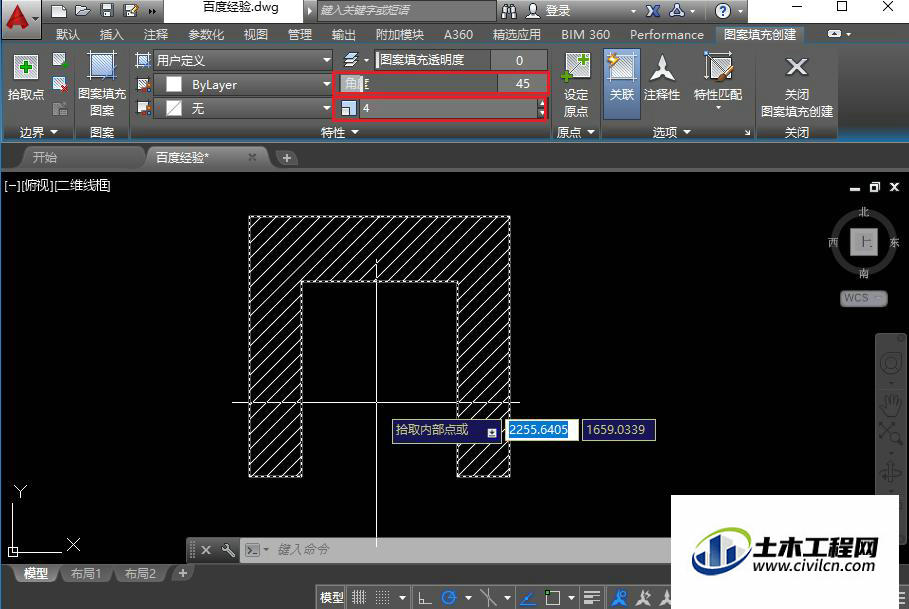Switch to the 布局1 layout tab
The width and height of the screenshot is (909, 609).
click(x=86, y=574)
